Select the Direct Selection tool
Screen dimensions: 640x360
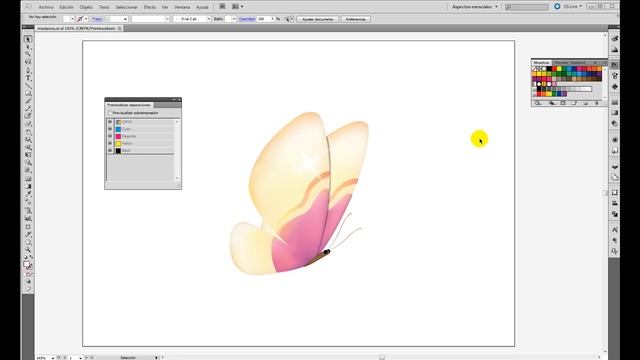(28, 47)
